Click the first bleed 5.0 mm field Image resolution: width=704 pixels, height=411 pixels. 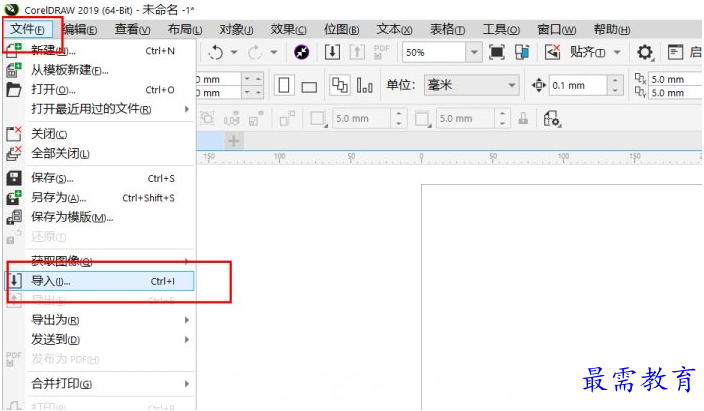[x=361, y=119]
